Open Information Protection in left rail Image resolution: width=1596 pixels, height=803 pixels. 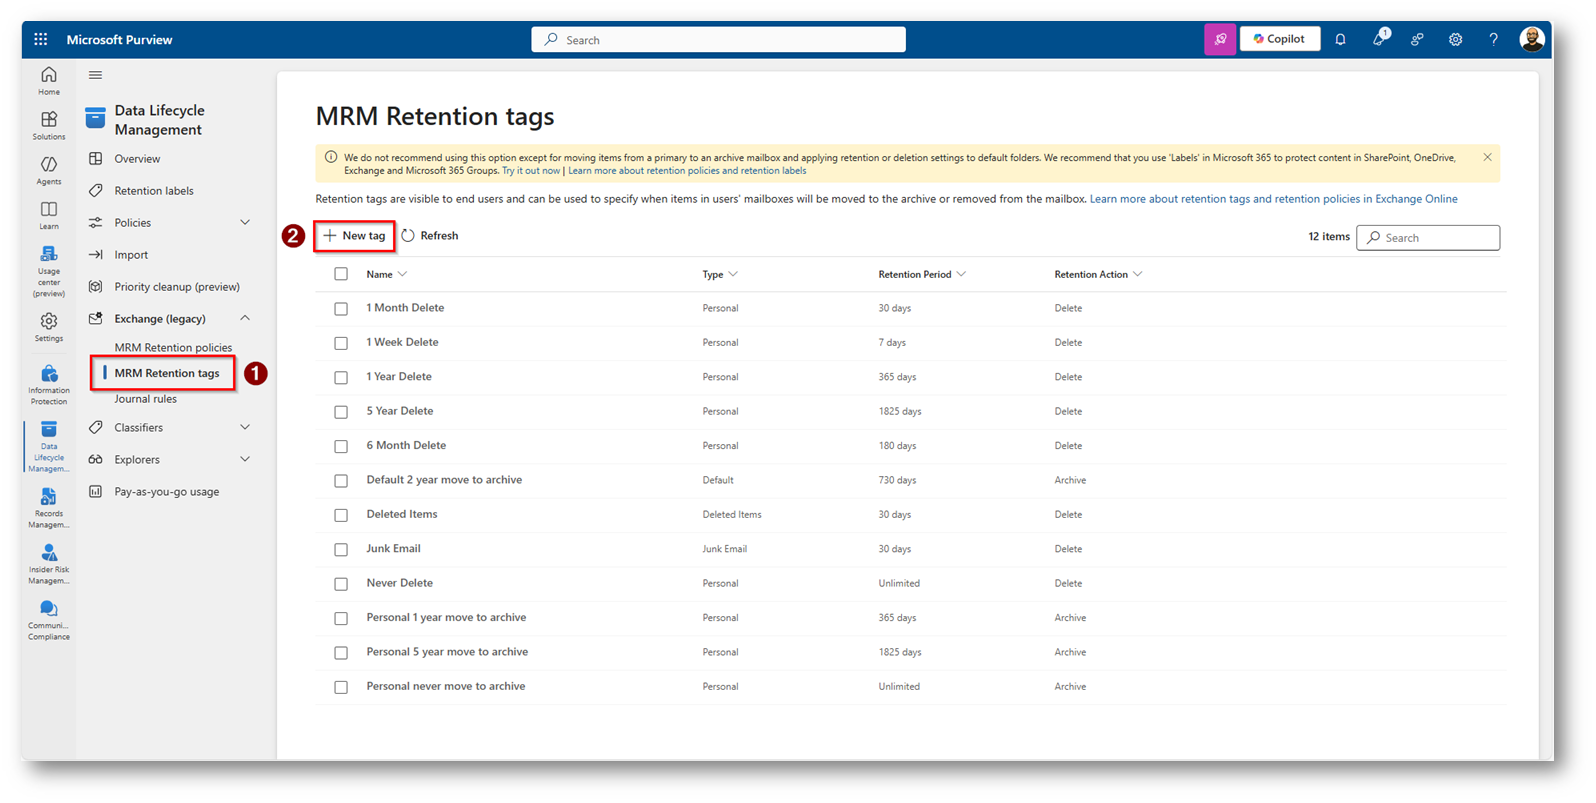(x=48, y=384)
